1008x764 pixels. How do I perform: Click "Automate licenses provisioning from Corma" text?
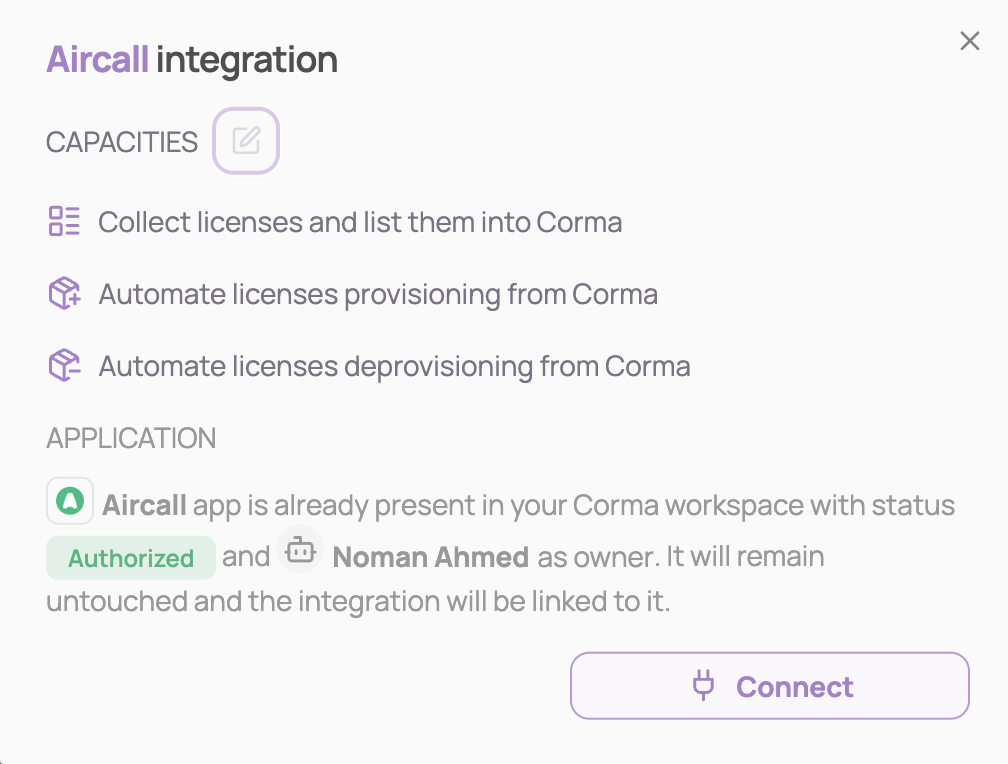tap(378, 295)
